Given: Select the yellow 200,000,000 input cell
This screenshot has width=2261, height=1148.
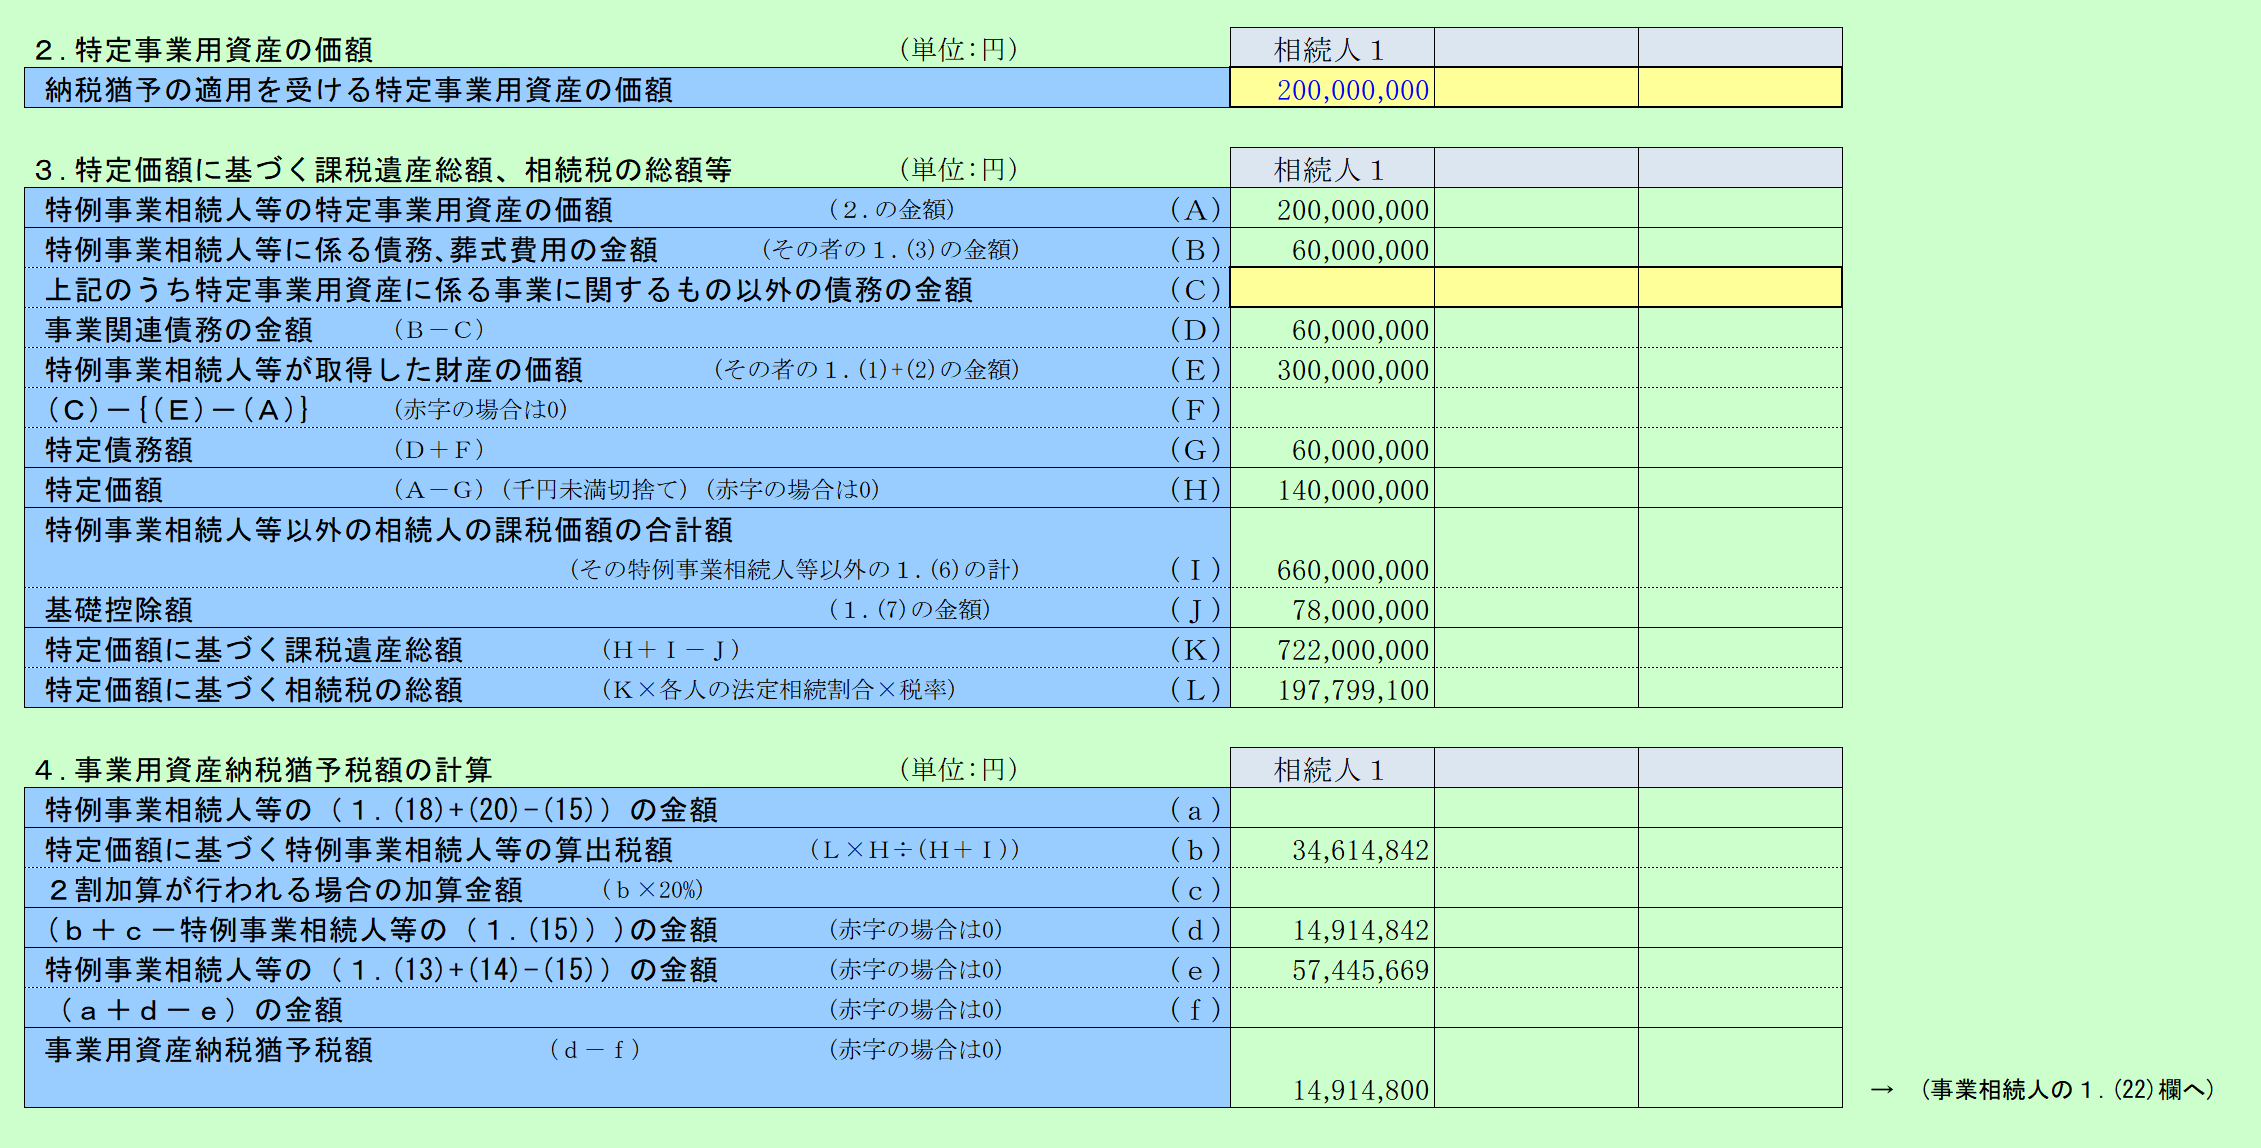Looking at the screenshot, I should [x=1332, y=88].
